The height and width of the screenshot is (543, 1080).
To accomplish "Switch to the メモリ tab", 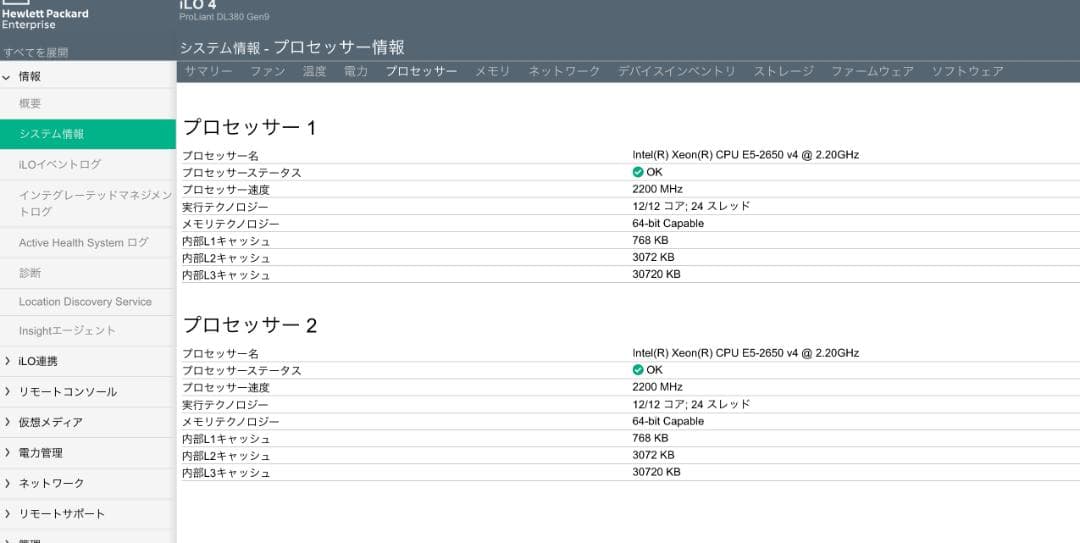I will 492,71.
